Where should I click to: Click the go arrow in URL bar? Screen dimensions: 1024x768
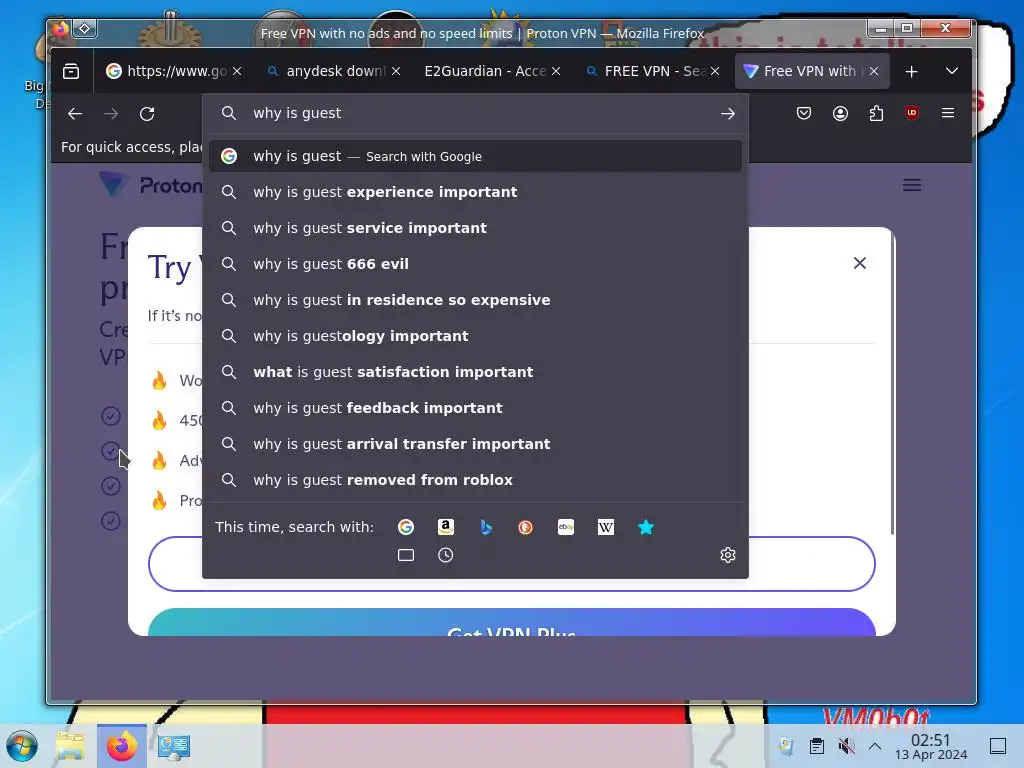pos(728,114)
